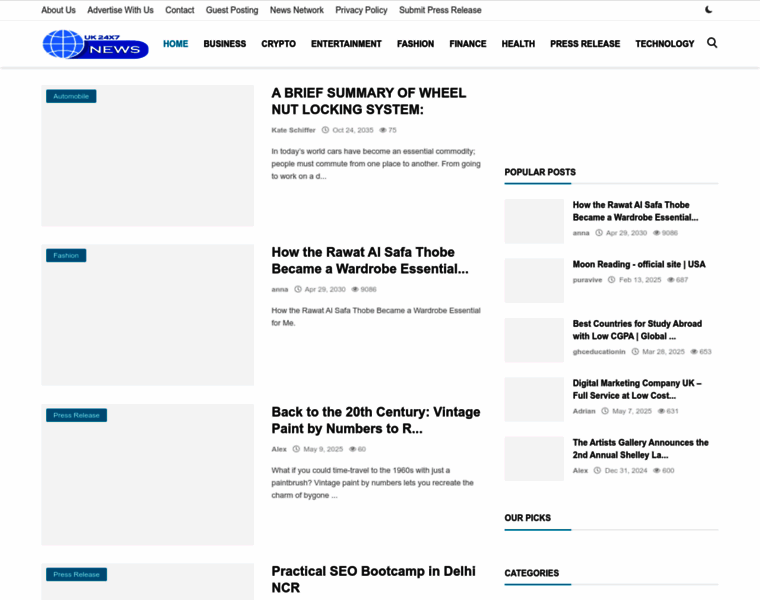Image resolution: width=760 pixels, height=600 pixels.
Task: Click author Alex under Vintage Paint article
Action: click(279, 449)
